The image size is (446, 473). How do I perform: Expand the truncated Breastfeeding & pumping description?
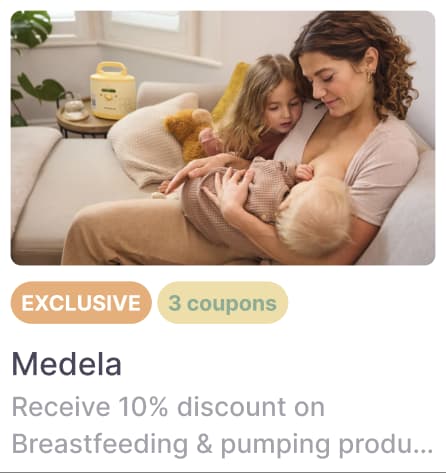coord(222,444)
